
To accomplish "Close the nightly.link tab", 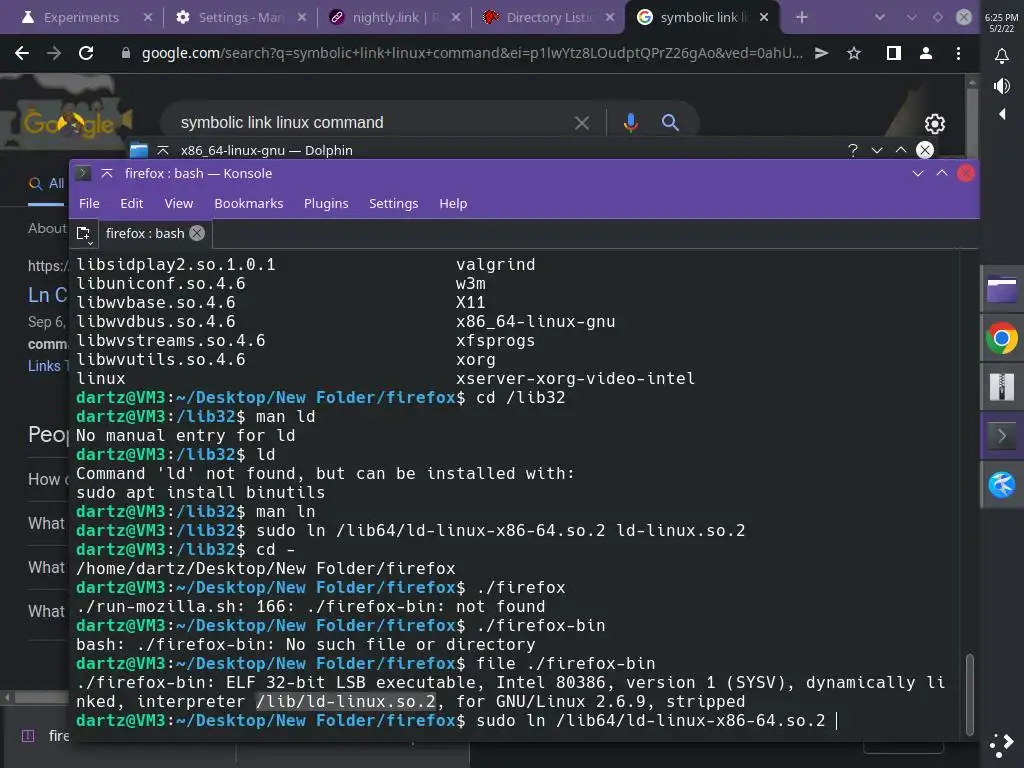I will (456, 17).
